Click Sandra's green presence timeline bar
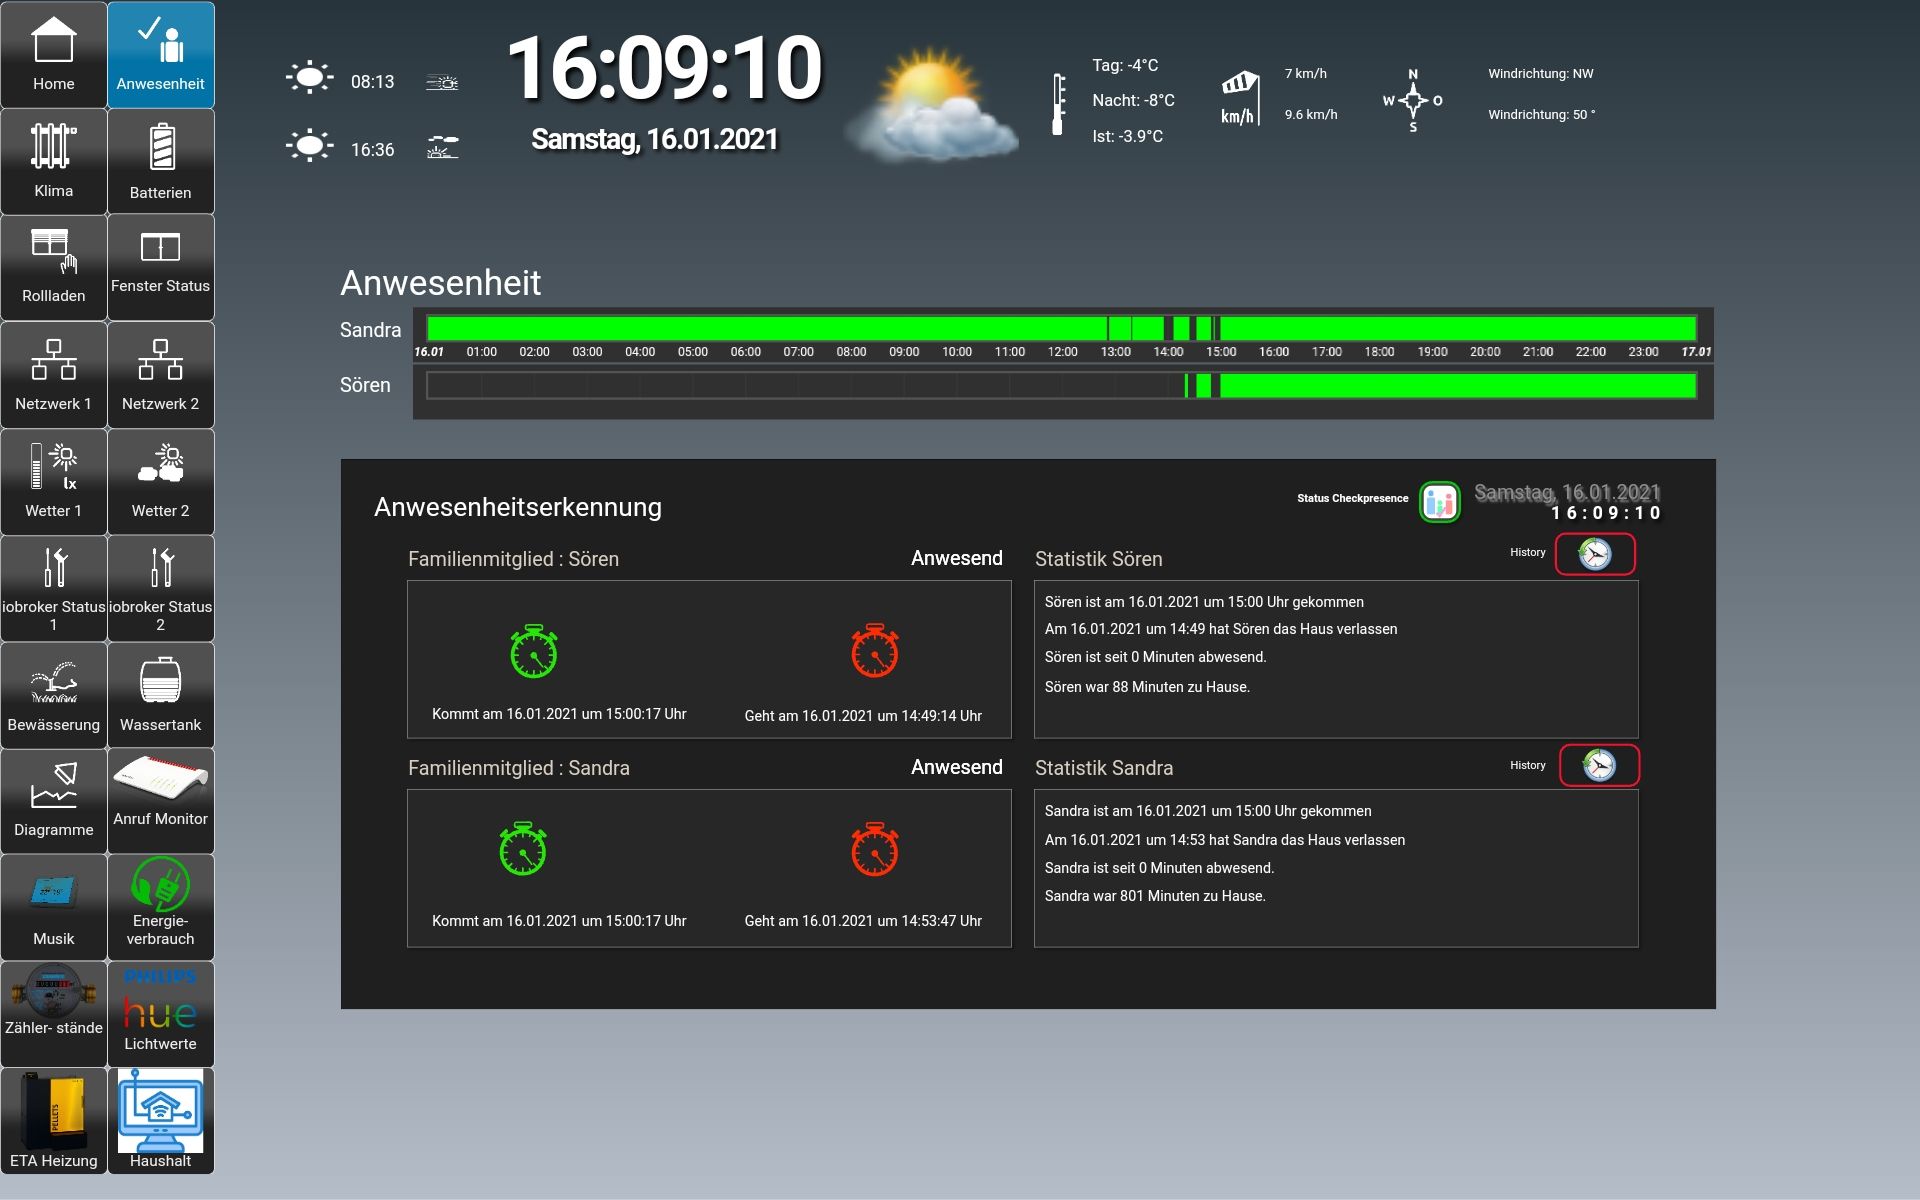This screenshot has width=1920, height=1200. [760, 328]
